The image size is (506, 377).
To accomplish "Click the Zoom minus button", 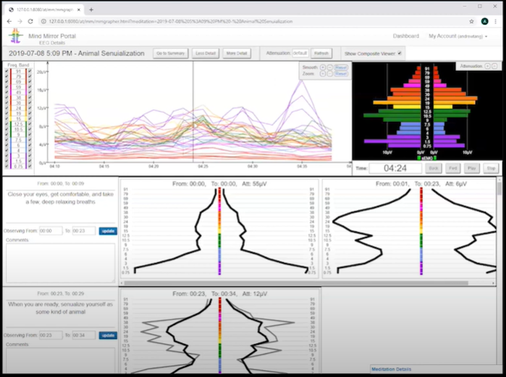I will pyautogui.click(x=329, y=74).
